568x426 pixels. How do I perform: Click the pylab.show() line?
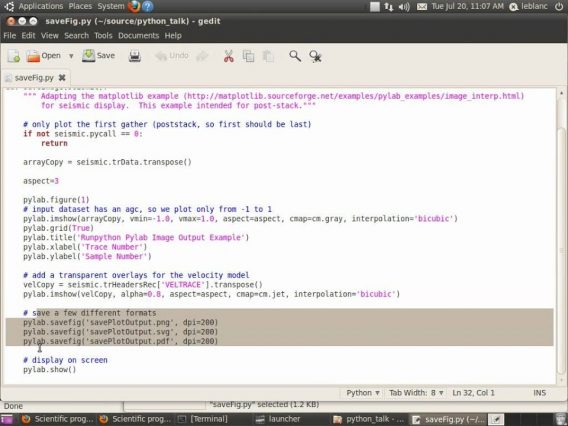point(50,369)
